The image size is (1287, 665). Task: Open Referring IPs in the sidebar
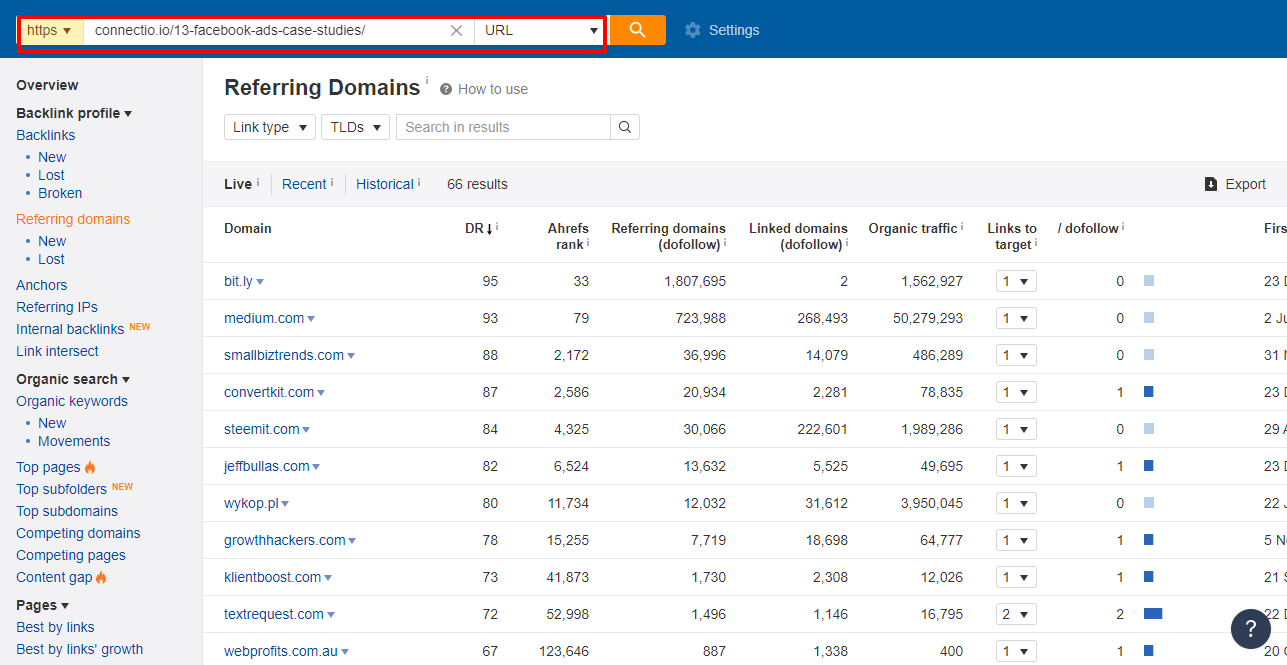pyautogui.click(x=57, y=307)
